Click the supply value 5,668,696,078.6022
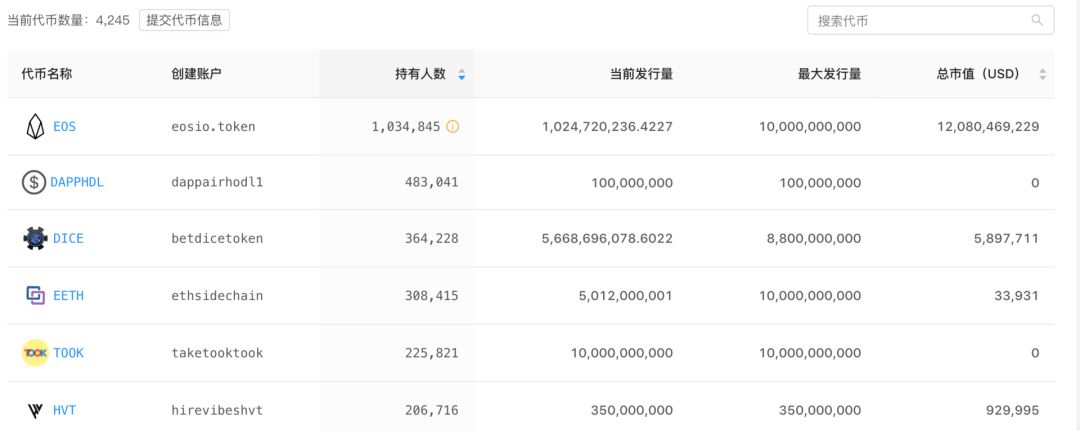Image resolution: width=1080 pixels, height=431 pixels. (608, 238)
